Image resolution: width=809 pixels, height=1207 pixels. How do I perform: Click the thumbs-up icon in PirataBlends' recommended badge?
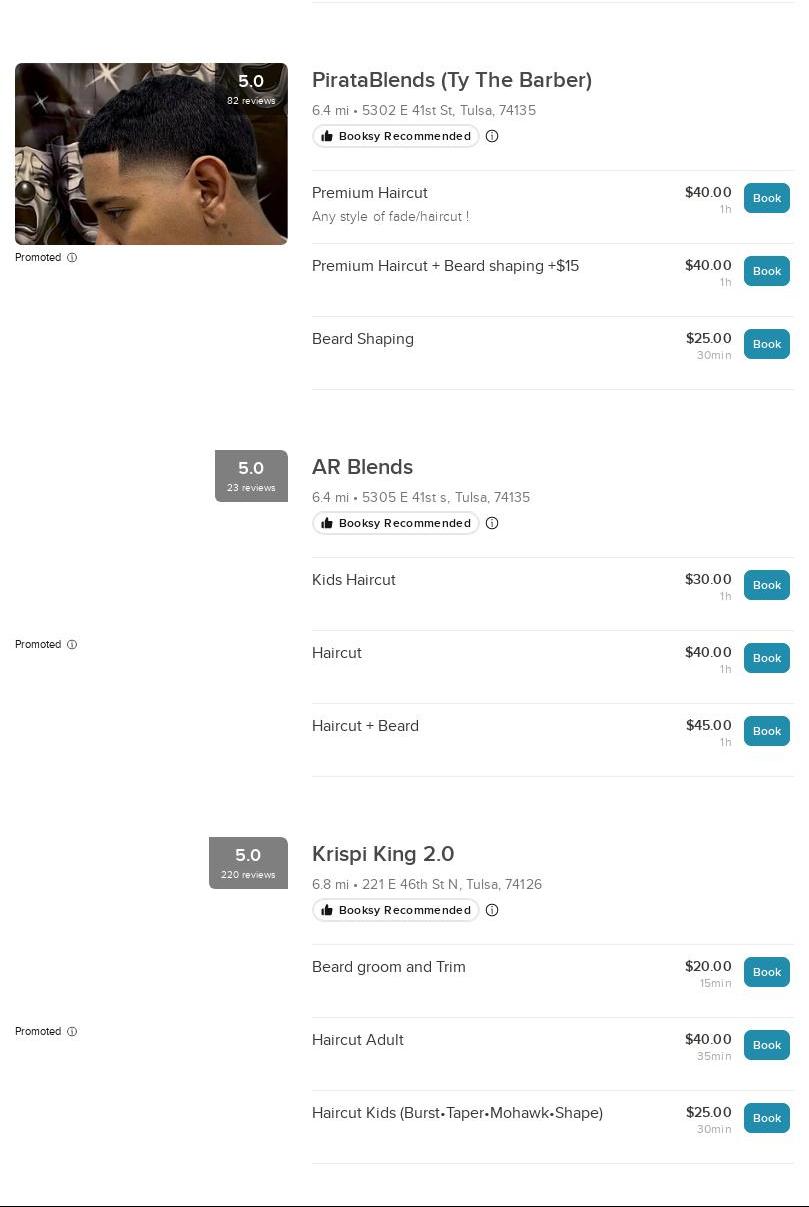point(327,136)
